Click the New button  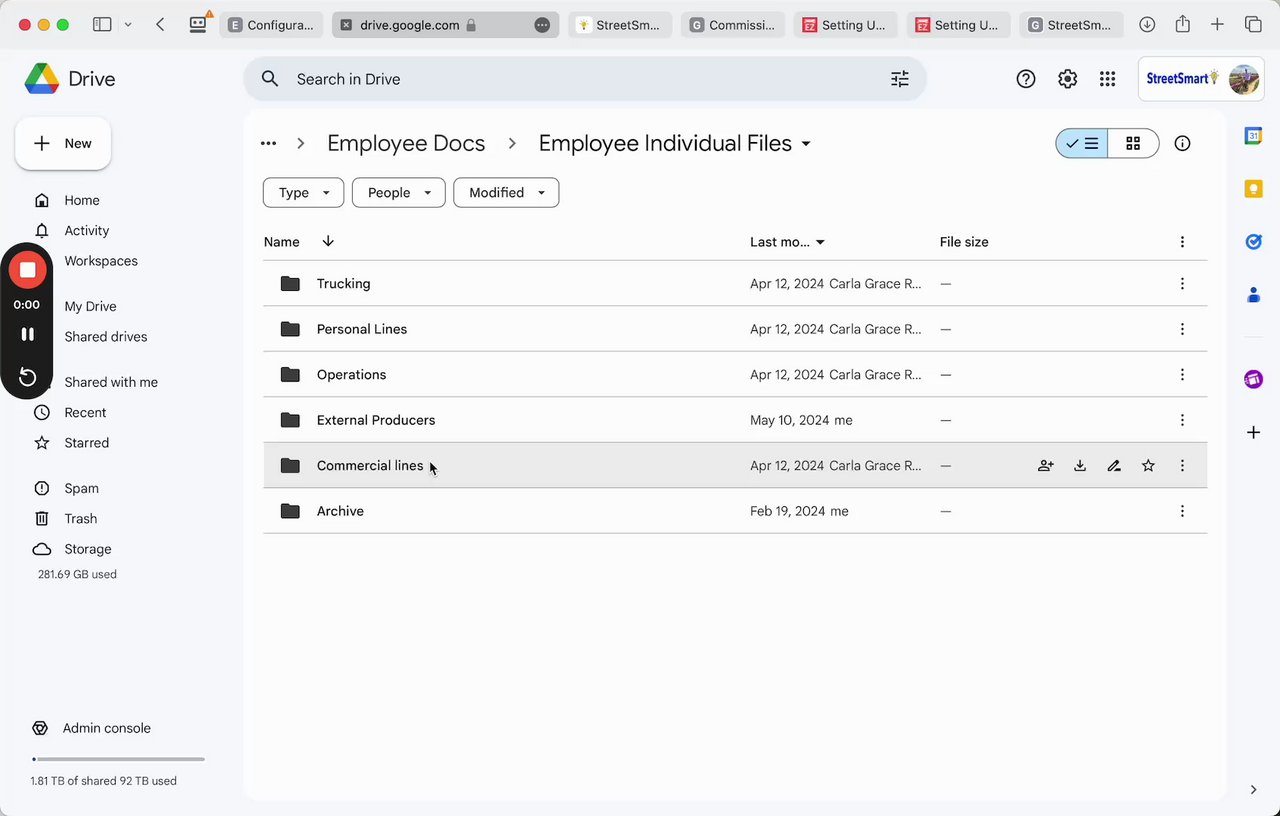[63, 144]
